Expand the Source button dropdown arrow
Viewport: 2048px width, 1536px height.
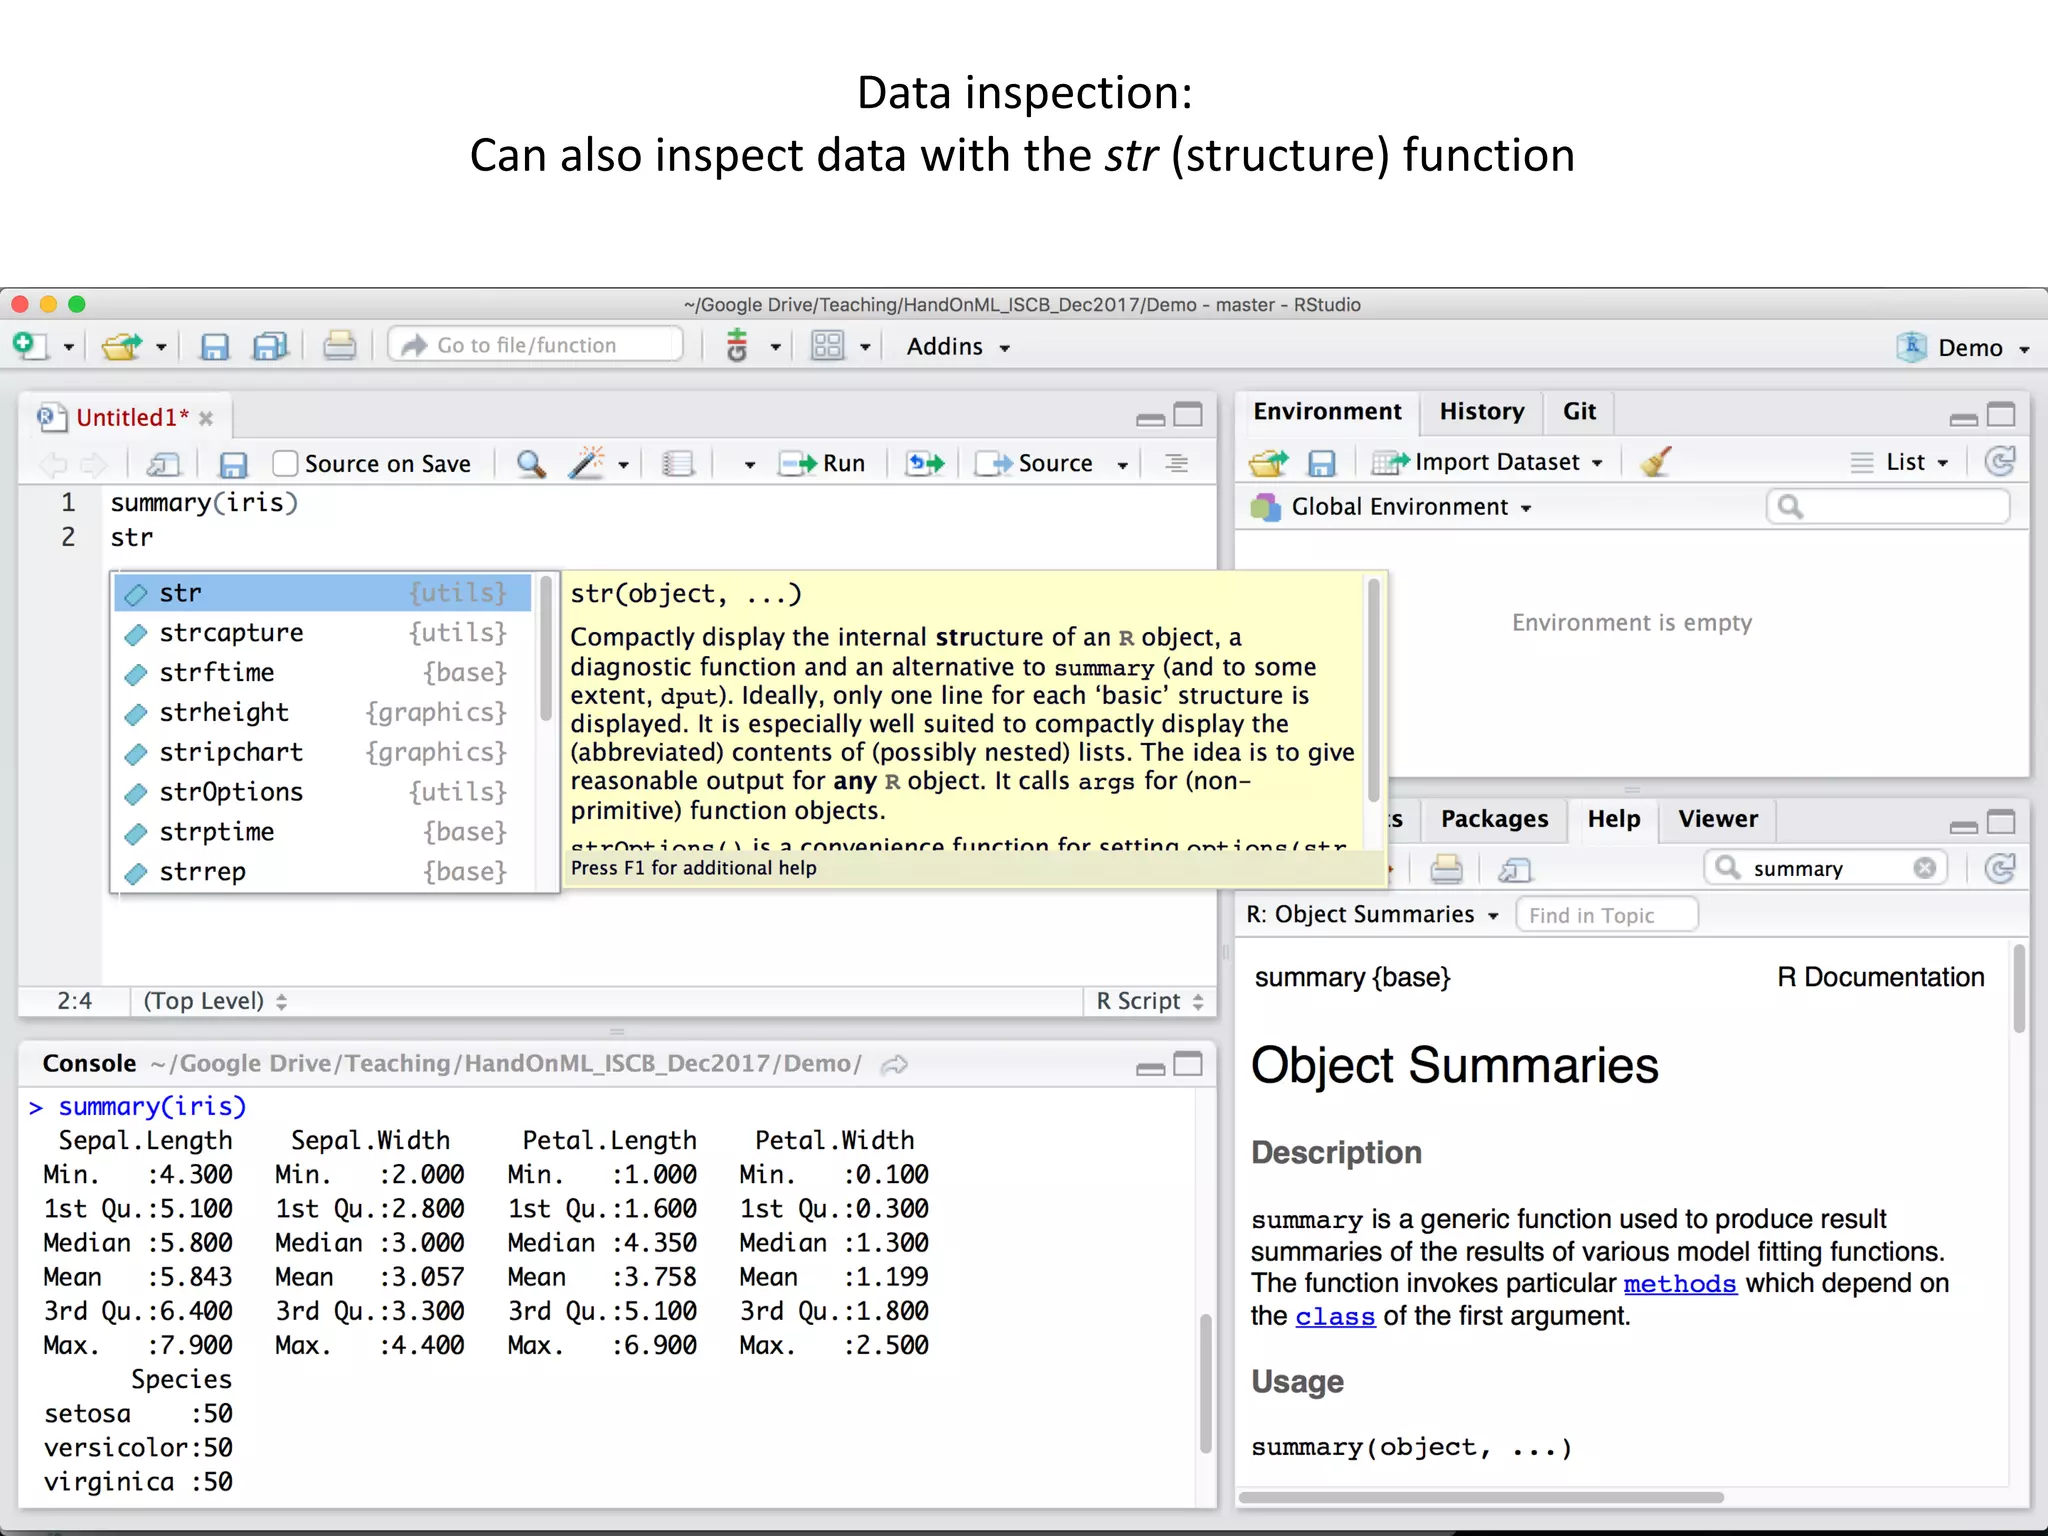tap(1123, 465)
